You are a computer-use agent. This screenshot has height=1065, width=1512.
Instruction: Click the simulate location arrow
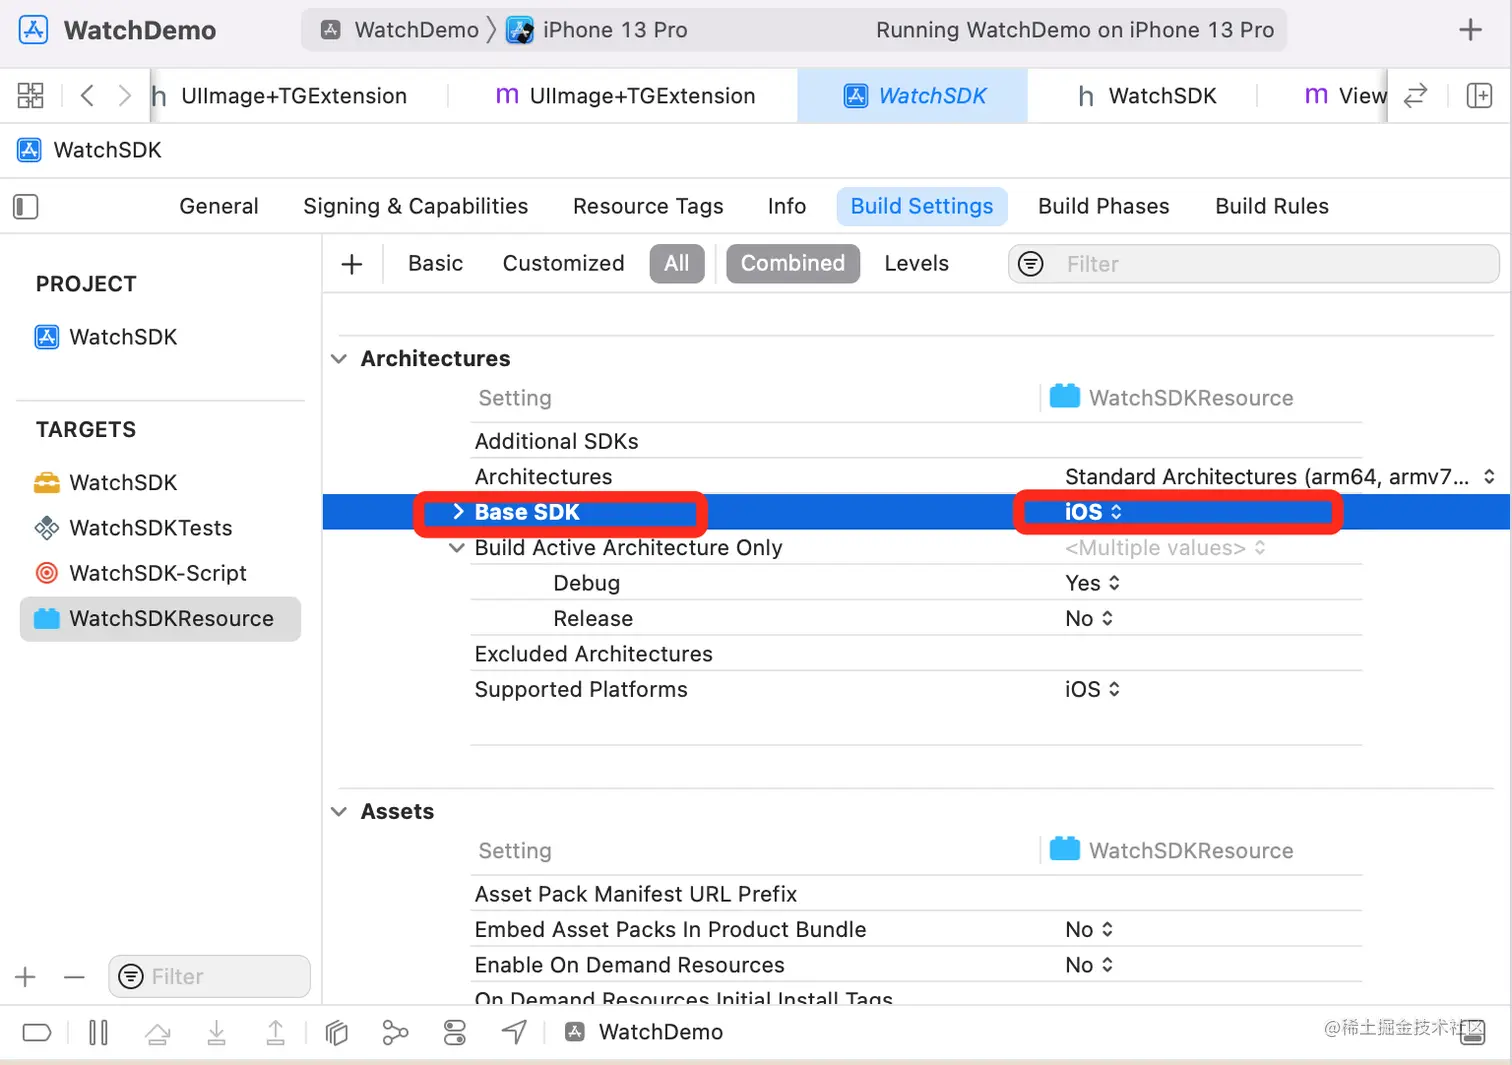click(514, 1032)
